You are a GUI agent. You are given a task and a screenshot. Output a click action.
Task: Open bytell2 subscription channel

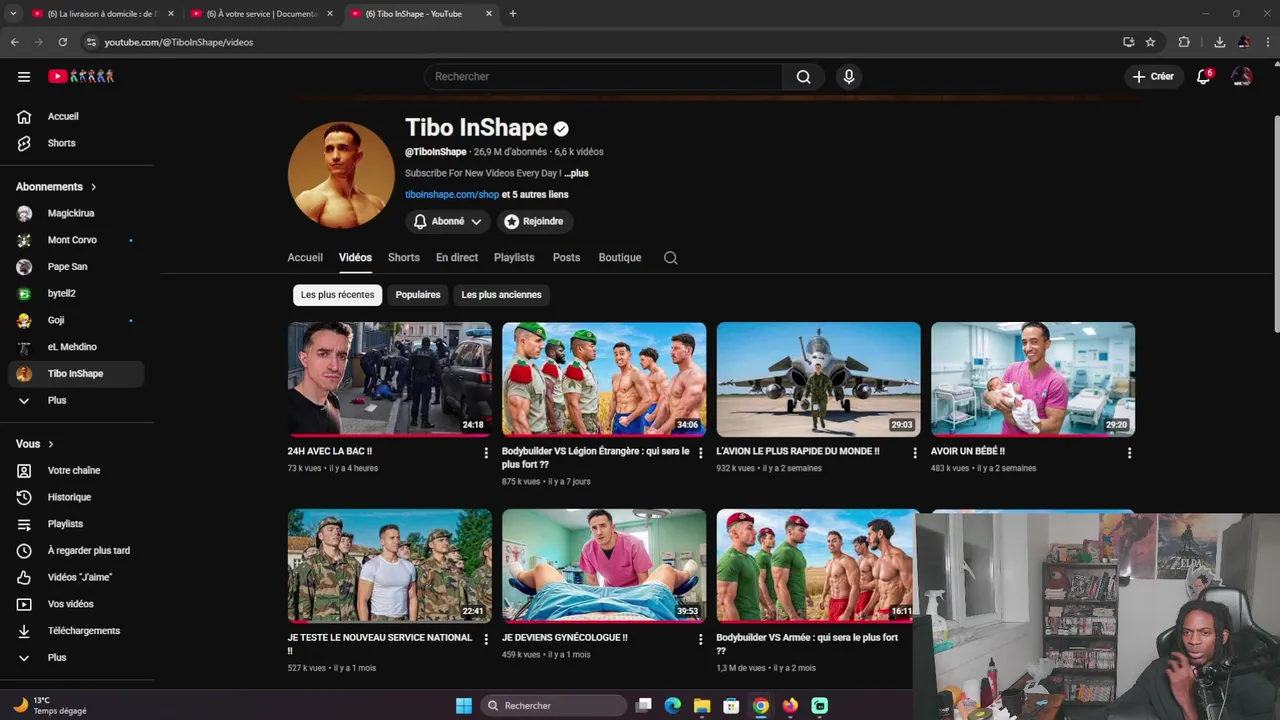tap(76, 294)
